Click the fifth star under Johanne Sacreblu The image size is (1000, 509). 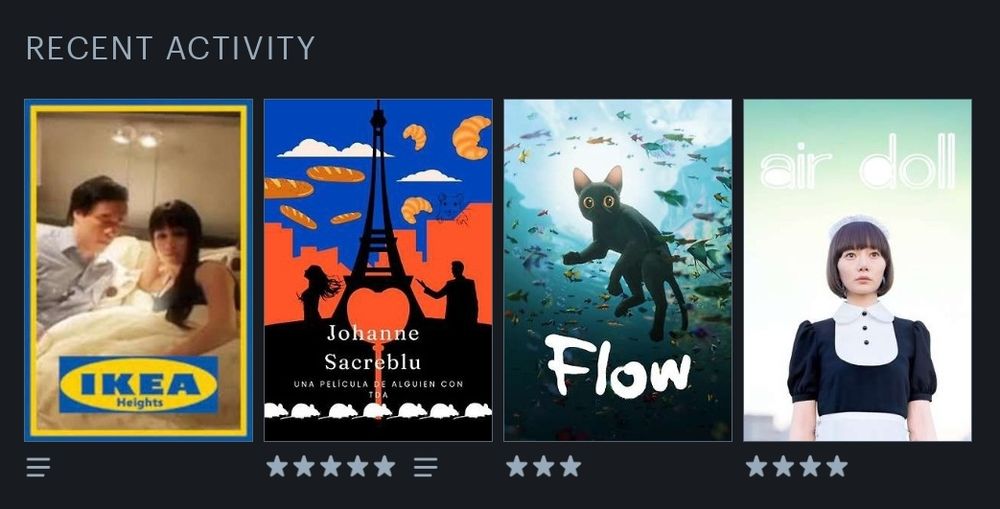[x=384, y=467]
